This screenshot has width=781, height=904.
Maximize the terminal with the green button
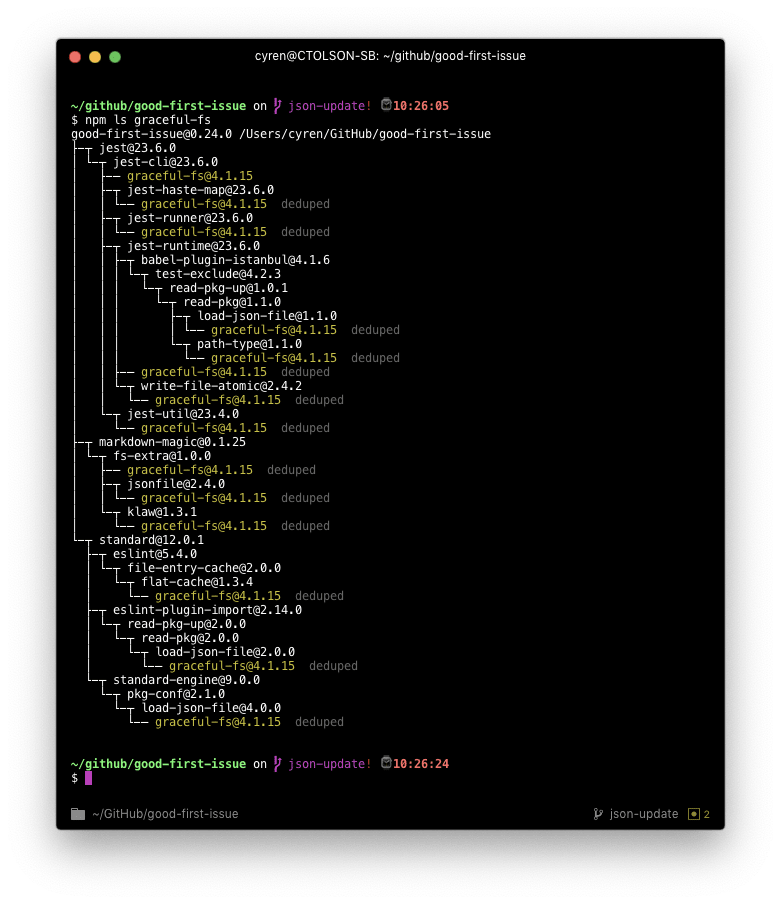click(115, 56)
